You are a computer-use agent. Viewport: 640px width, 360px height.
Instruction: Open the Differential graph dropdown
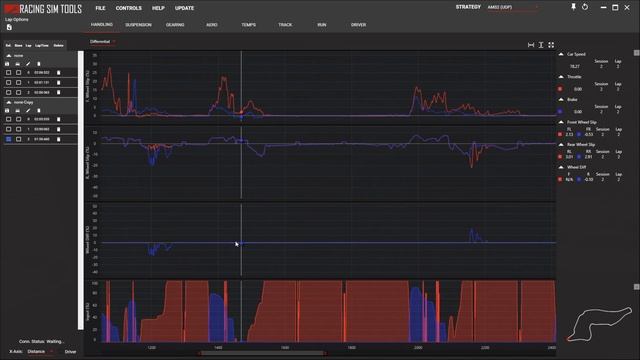[x=103, y=42]
